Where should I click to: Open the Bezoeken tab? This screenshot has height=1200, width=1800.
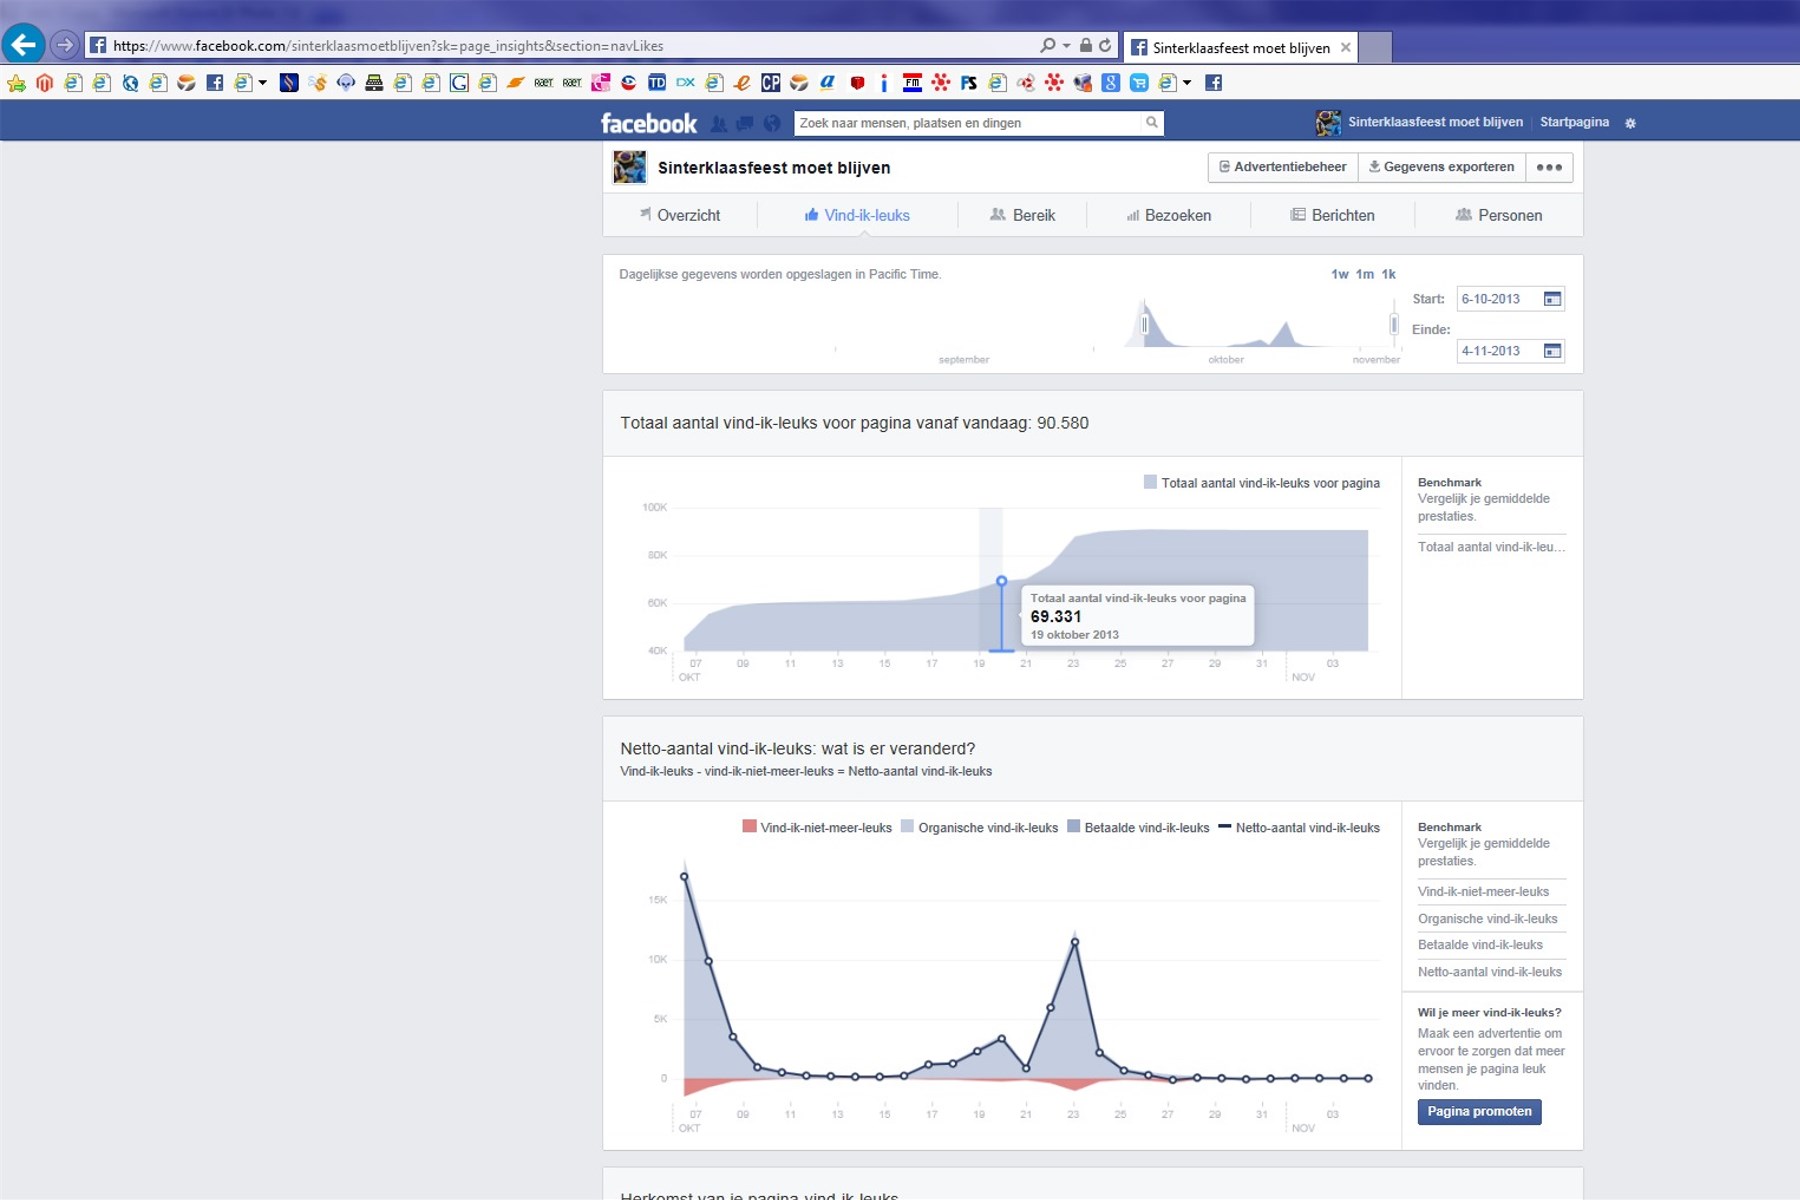[1168, 215]
